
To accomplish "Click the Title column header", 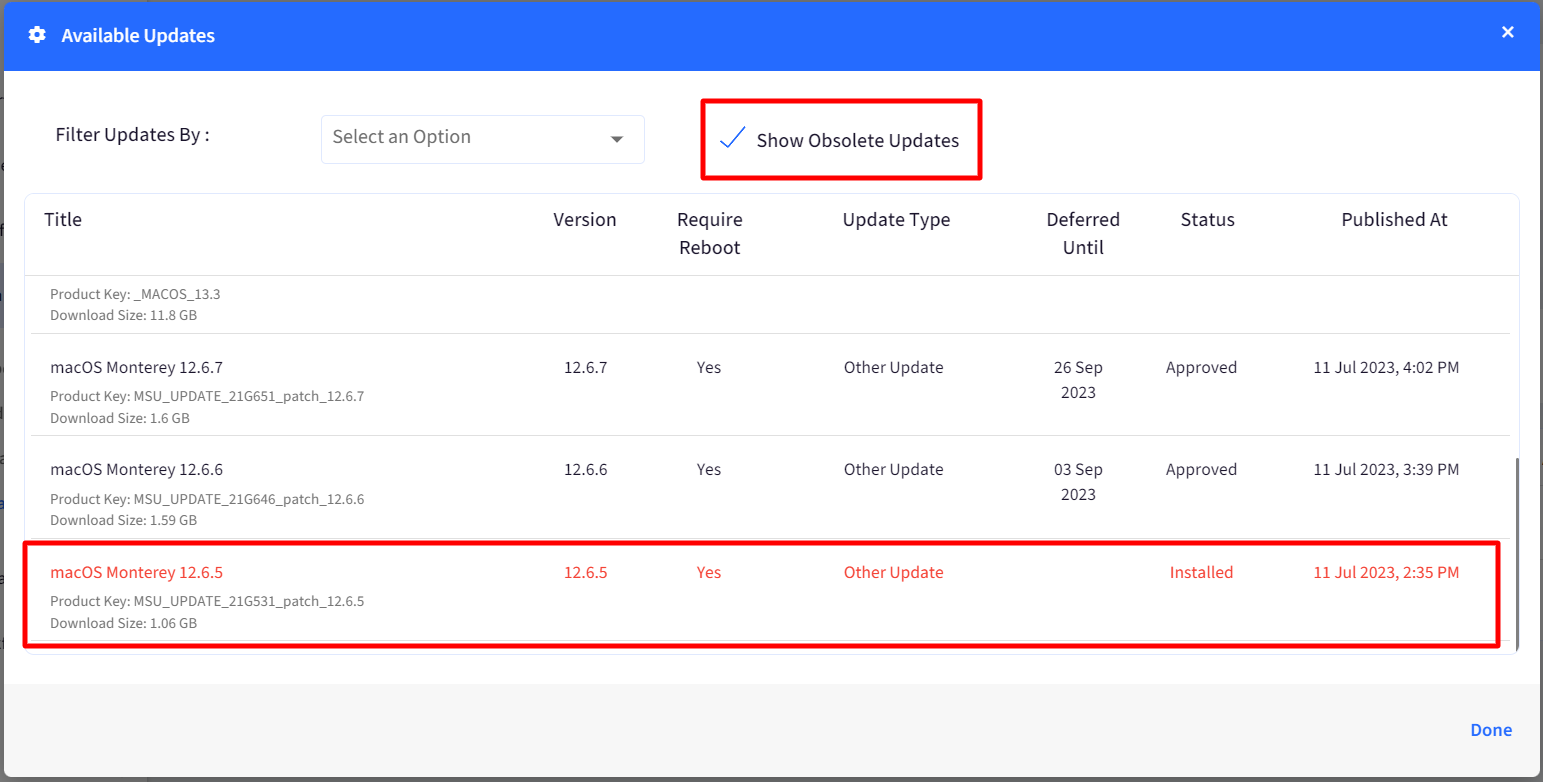I will [x=63, y=219].
